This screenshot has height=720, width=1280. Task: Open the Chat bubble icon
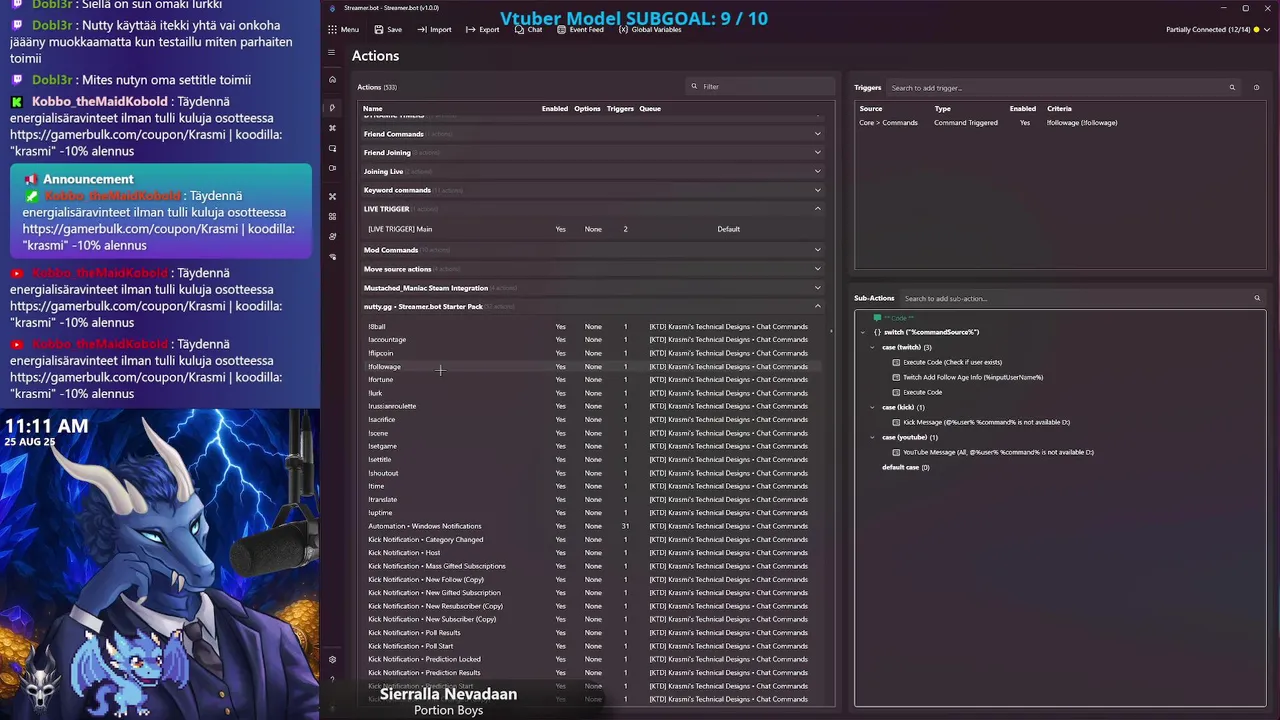519,29
